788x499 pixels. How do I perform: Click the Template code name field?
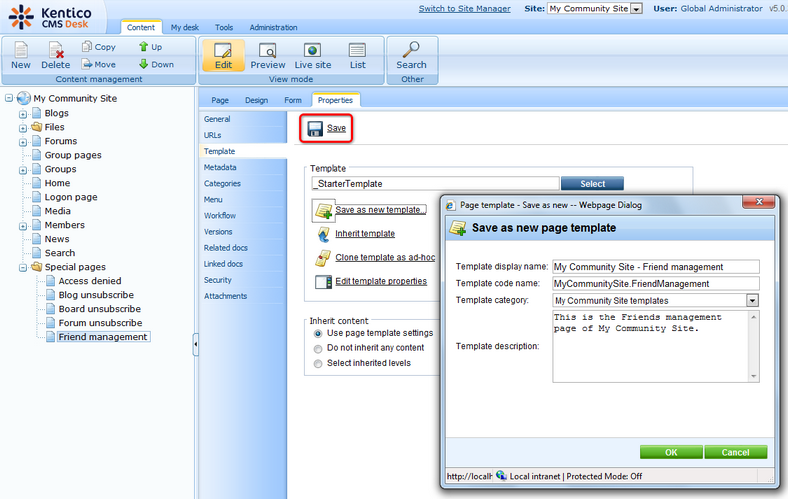click(x=655, y=283)
